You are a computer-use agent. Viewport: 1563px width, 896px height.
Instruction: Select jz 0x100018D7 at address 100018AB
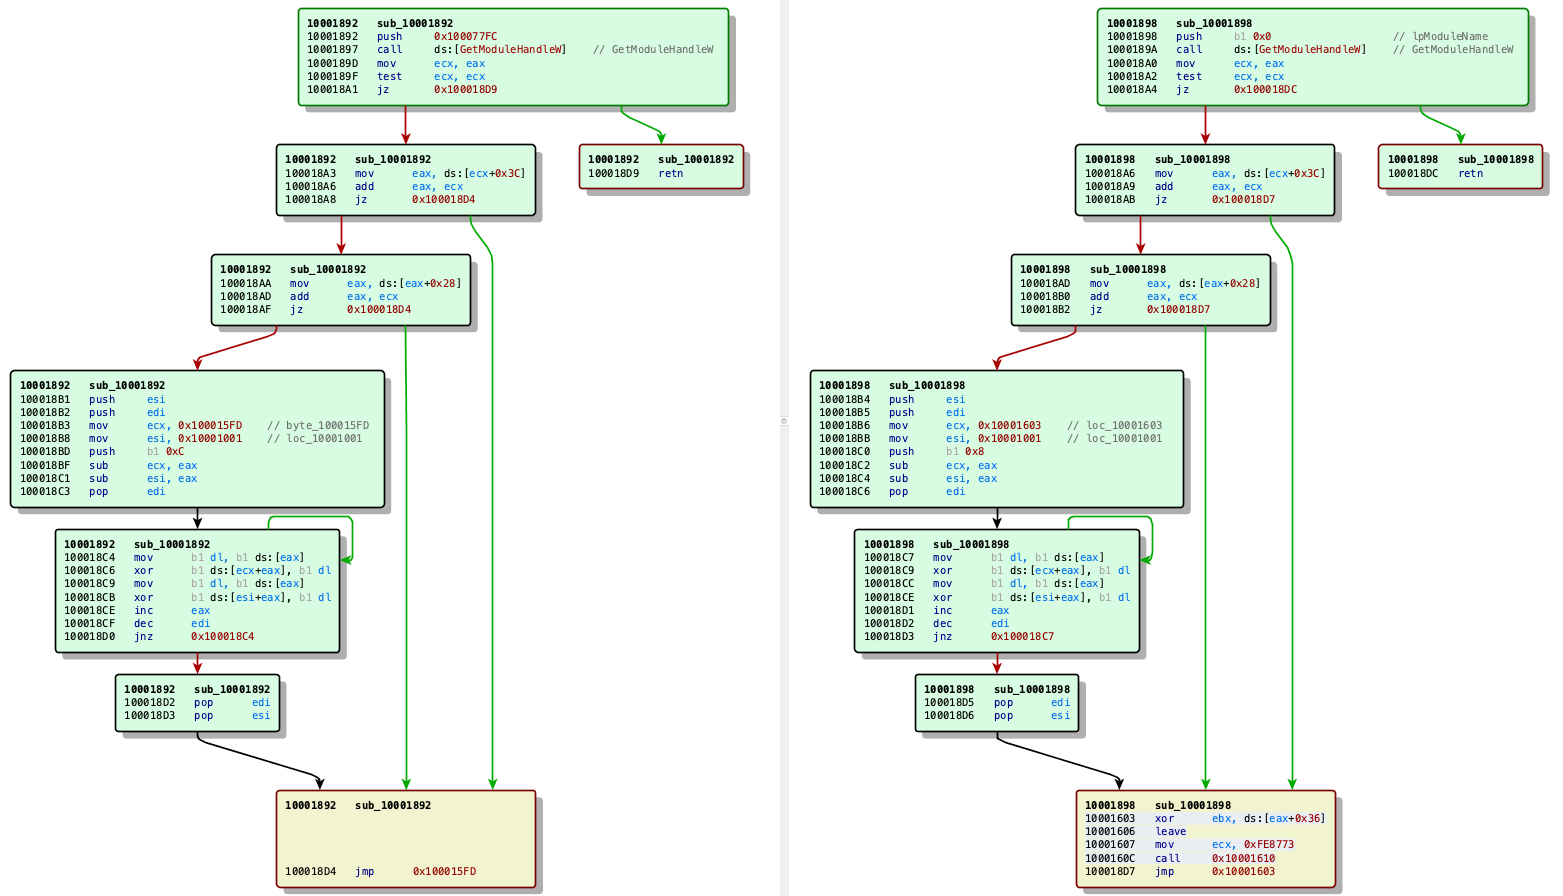1180,199
